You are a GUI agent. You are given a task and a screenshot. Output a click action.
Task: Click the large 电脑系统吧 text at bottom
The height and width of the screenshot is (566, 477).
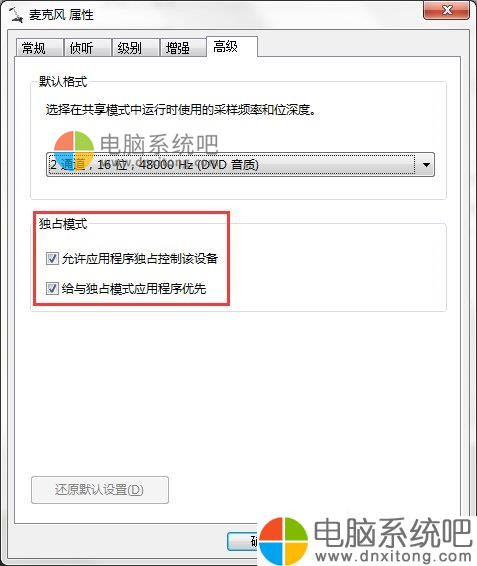point(393,533)
